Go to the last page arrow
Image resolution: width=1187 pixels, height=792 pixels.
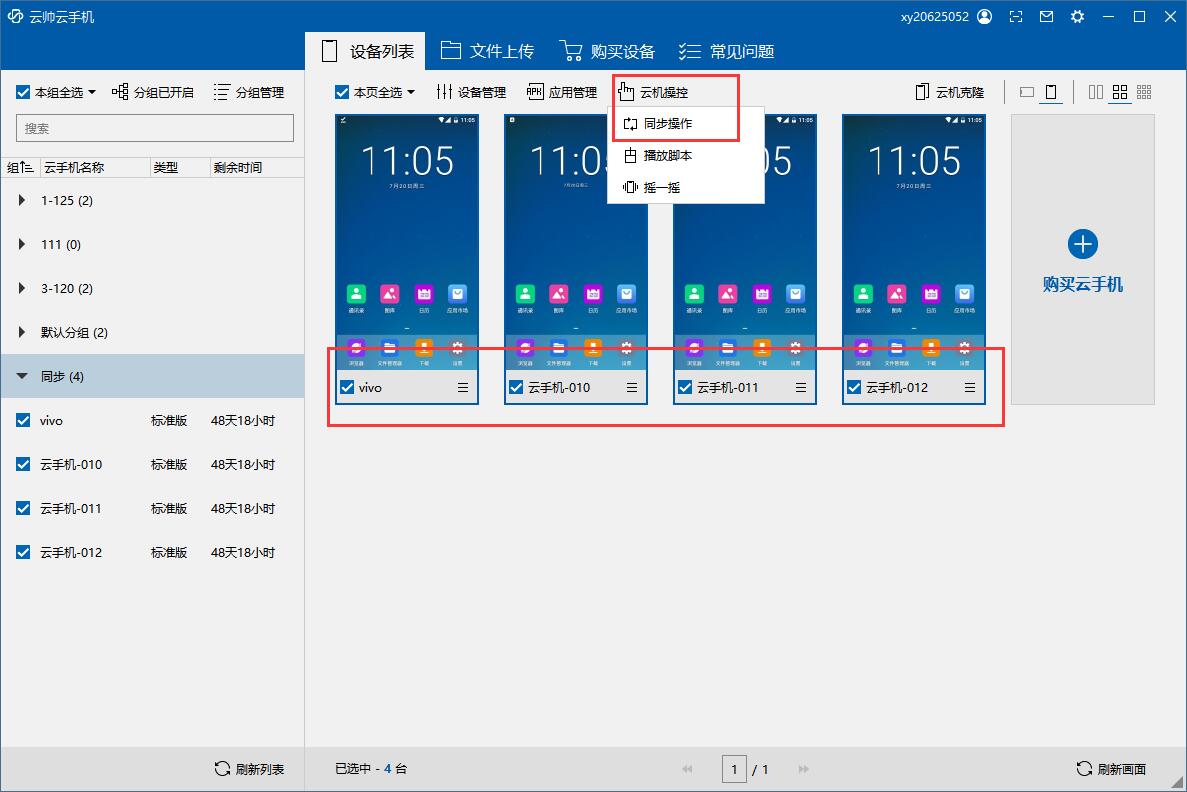803,769
